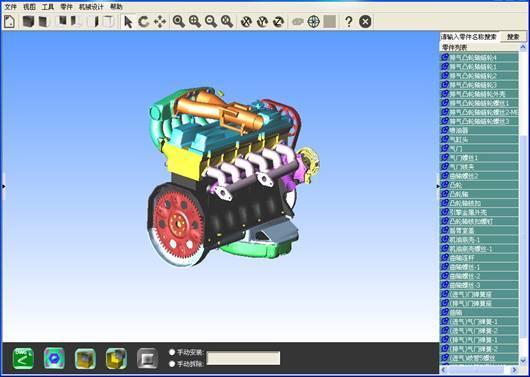Click the parts list horizontal scroll left arrow
Screen dimensions: 530x377
[x=444, y=370]
